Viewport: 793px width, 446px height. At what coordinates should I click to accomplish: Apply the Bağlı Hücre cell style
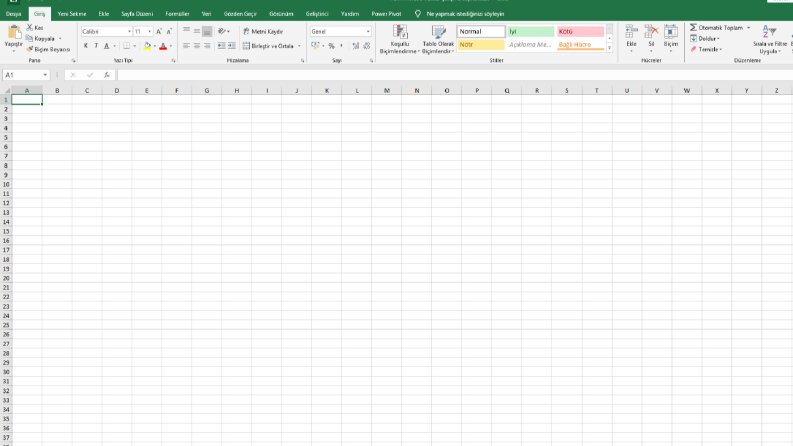pyautogui.click(x=581, y=44)
